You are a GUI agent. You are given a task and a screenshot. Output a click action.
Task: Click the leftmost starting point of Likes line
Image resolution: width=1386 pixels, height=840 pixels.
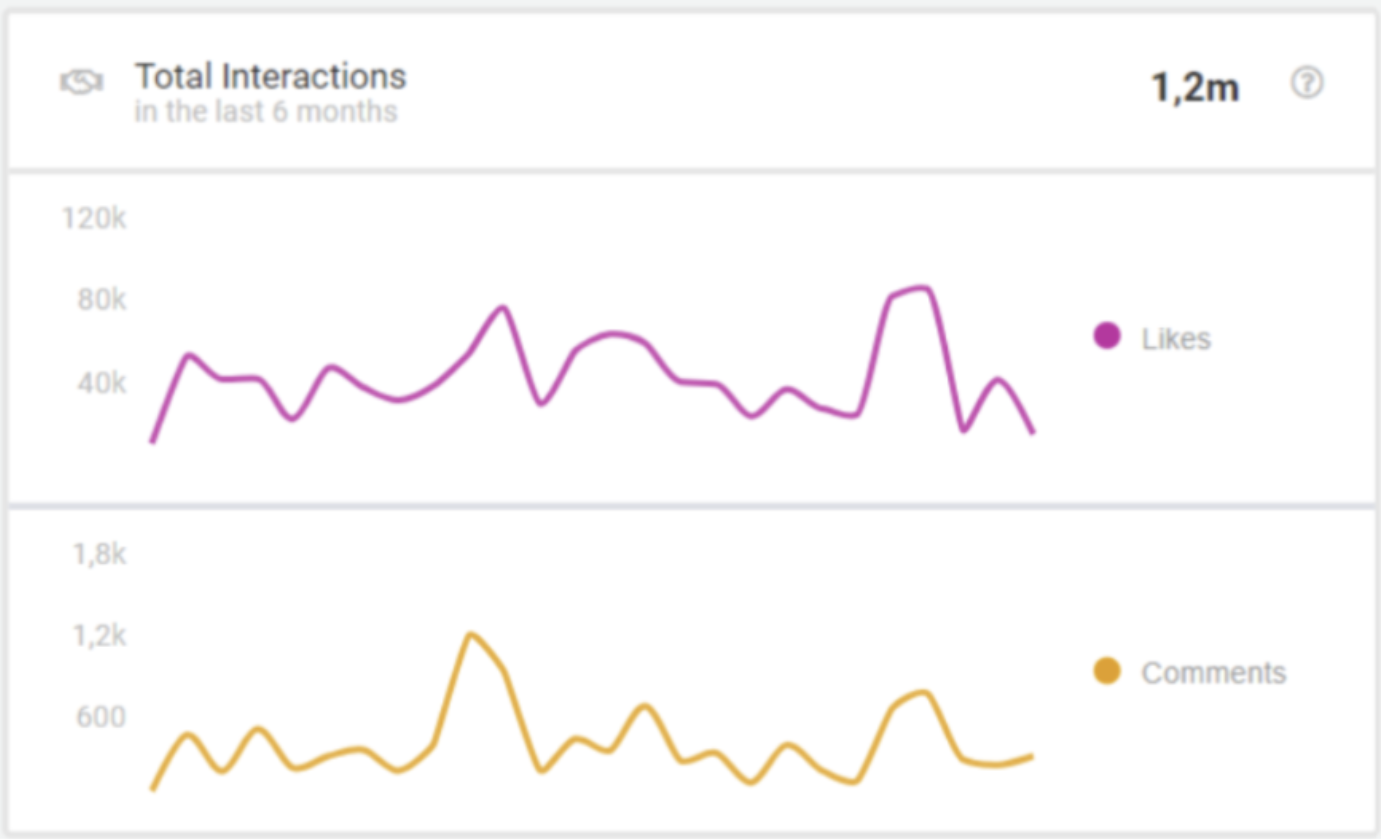click(152, 441)
